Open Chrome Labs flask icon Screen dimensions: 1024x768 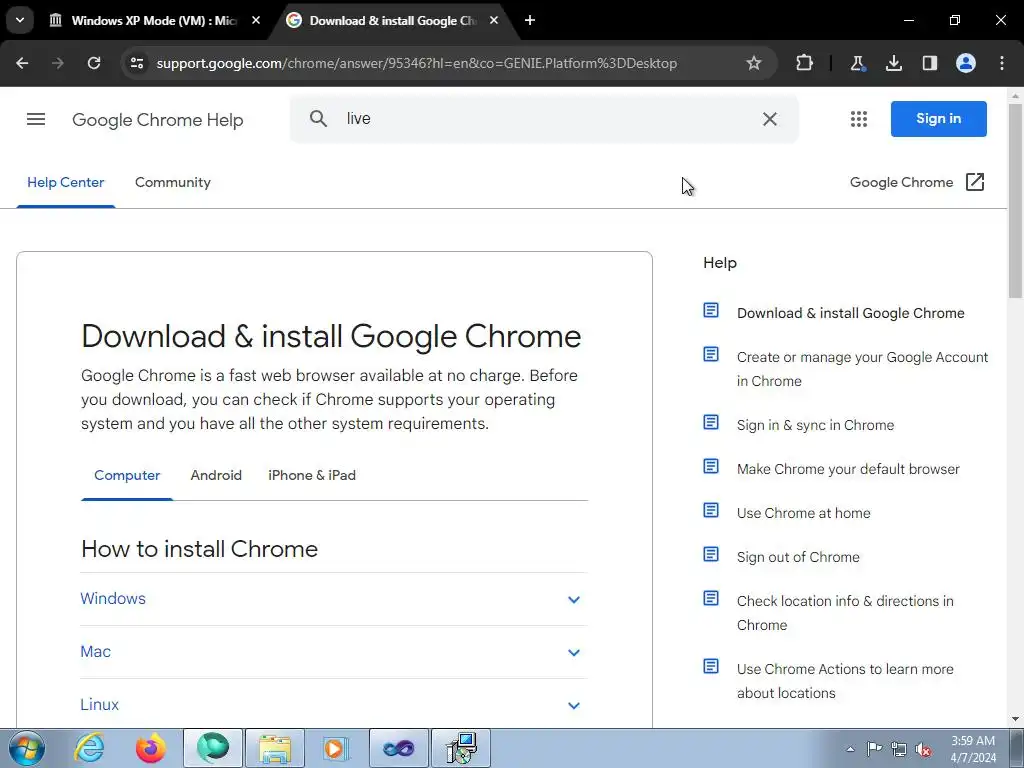[857, 63]
